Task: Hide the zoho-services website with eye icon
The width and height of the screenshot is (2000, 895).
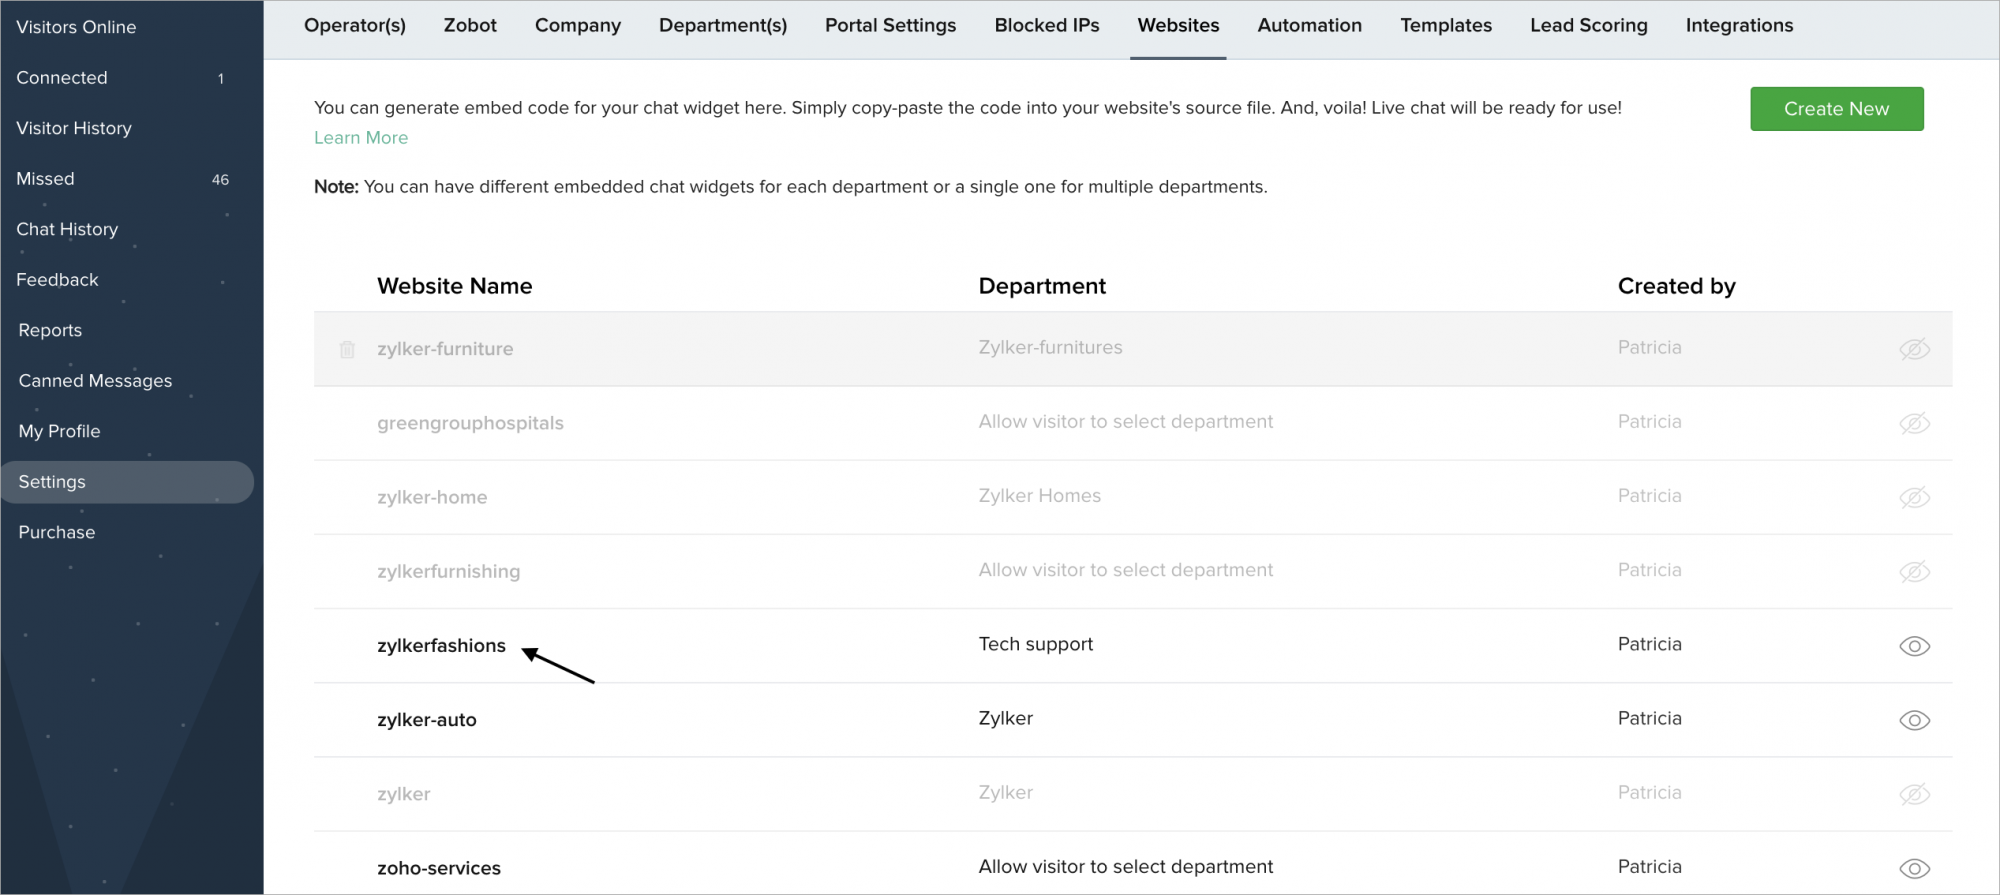Action: click(1914, 868)
